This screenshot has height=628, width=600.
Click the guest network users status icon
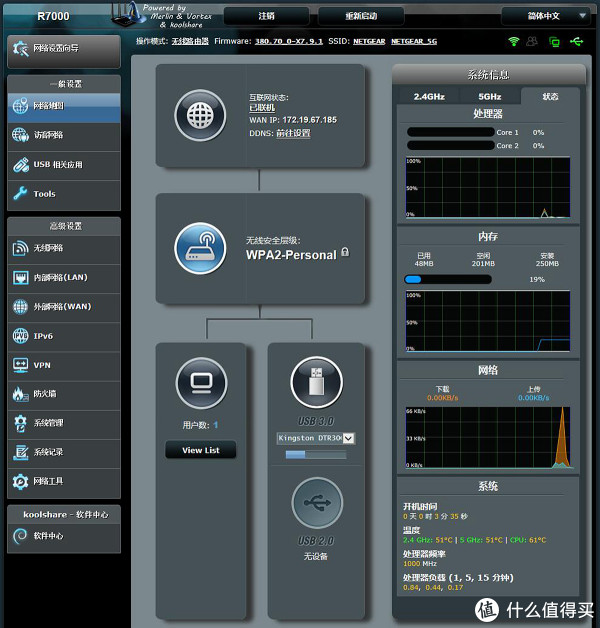(x=532, y=41)
